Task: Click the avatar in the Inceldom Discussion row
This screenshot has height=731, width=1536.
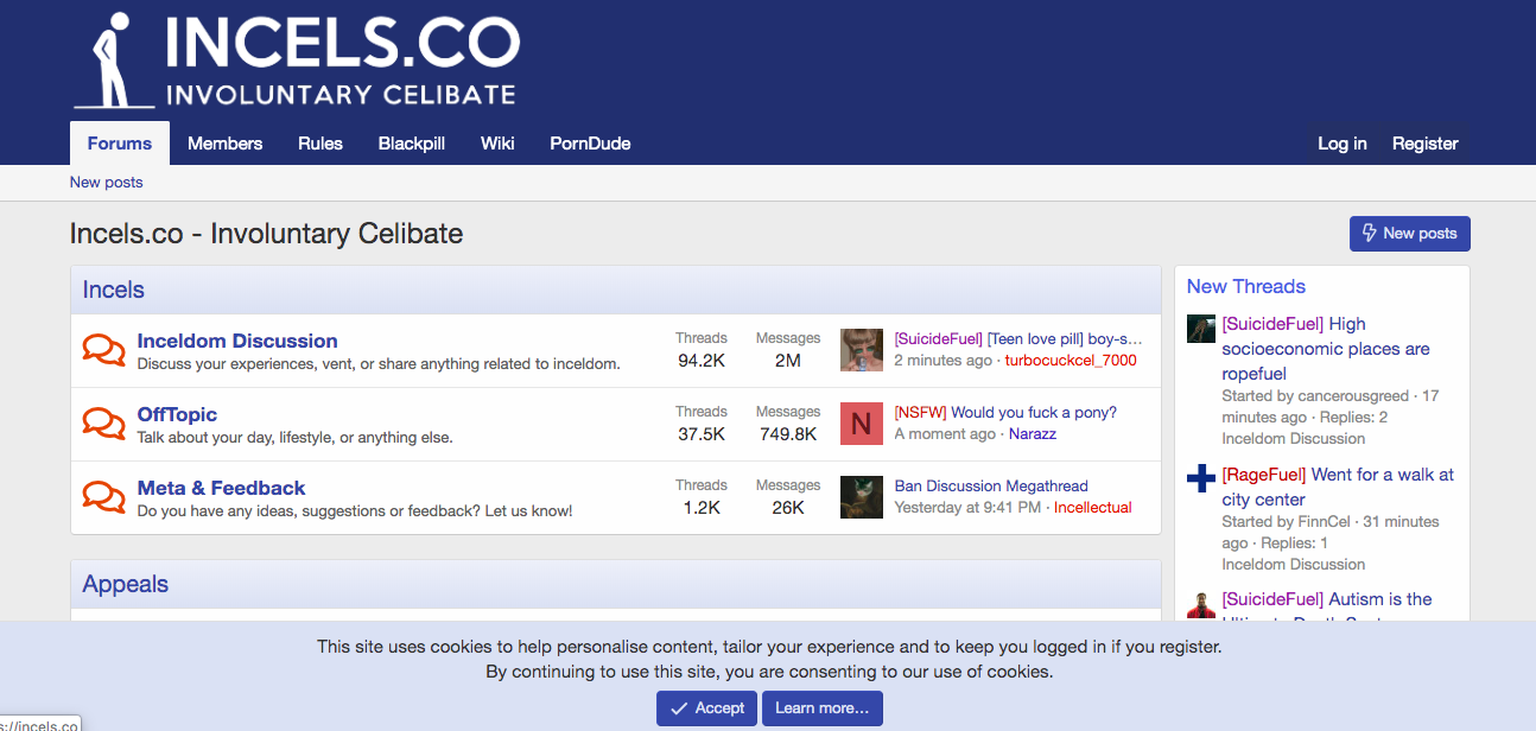Action: point(861,350)
